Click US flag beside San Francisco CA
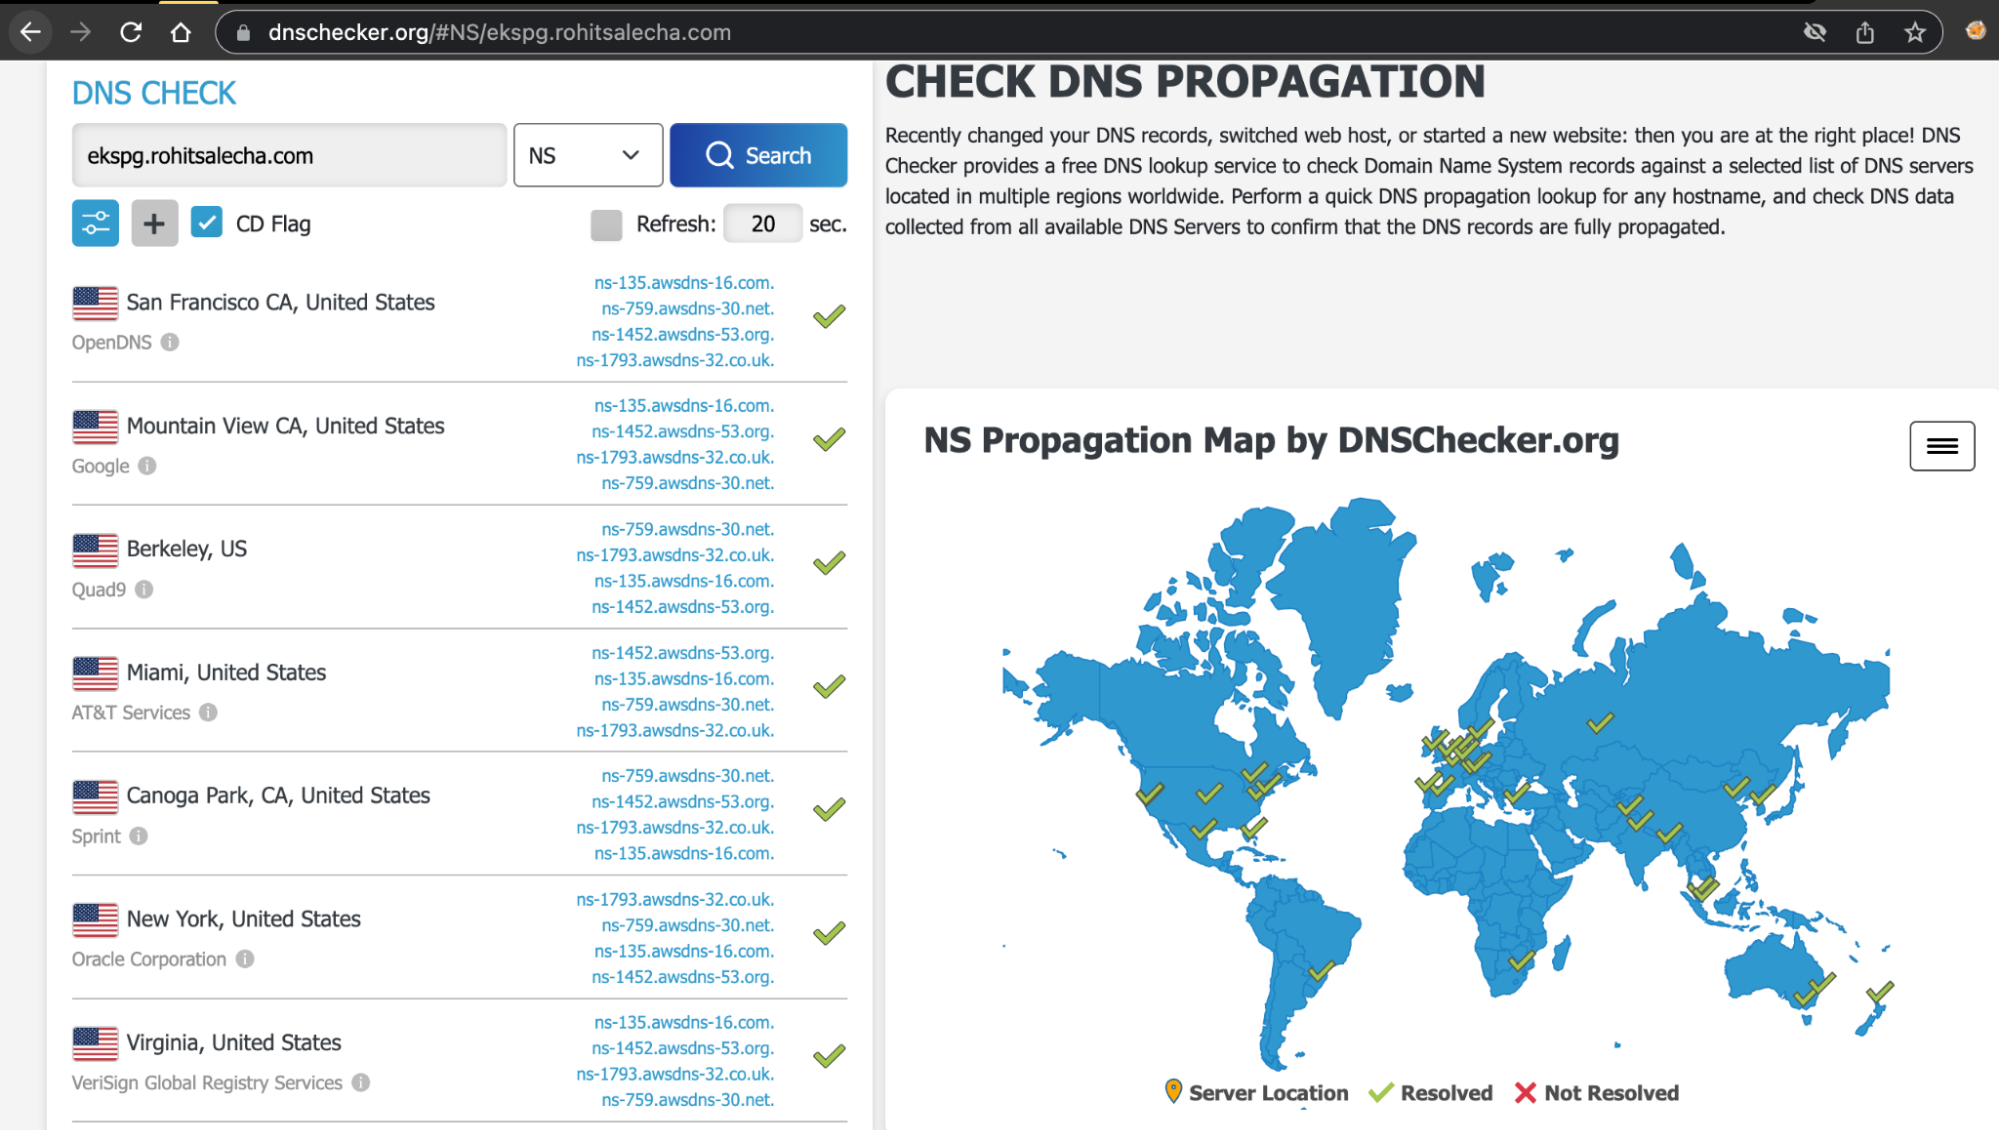 (x=95, y=303)
